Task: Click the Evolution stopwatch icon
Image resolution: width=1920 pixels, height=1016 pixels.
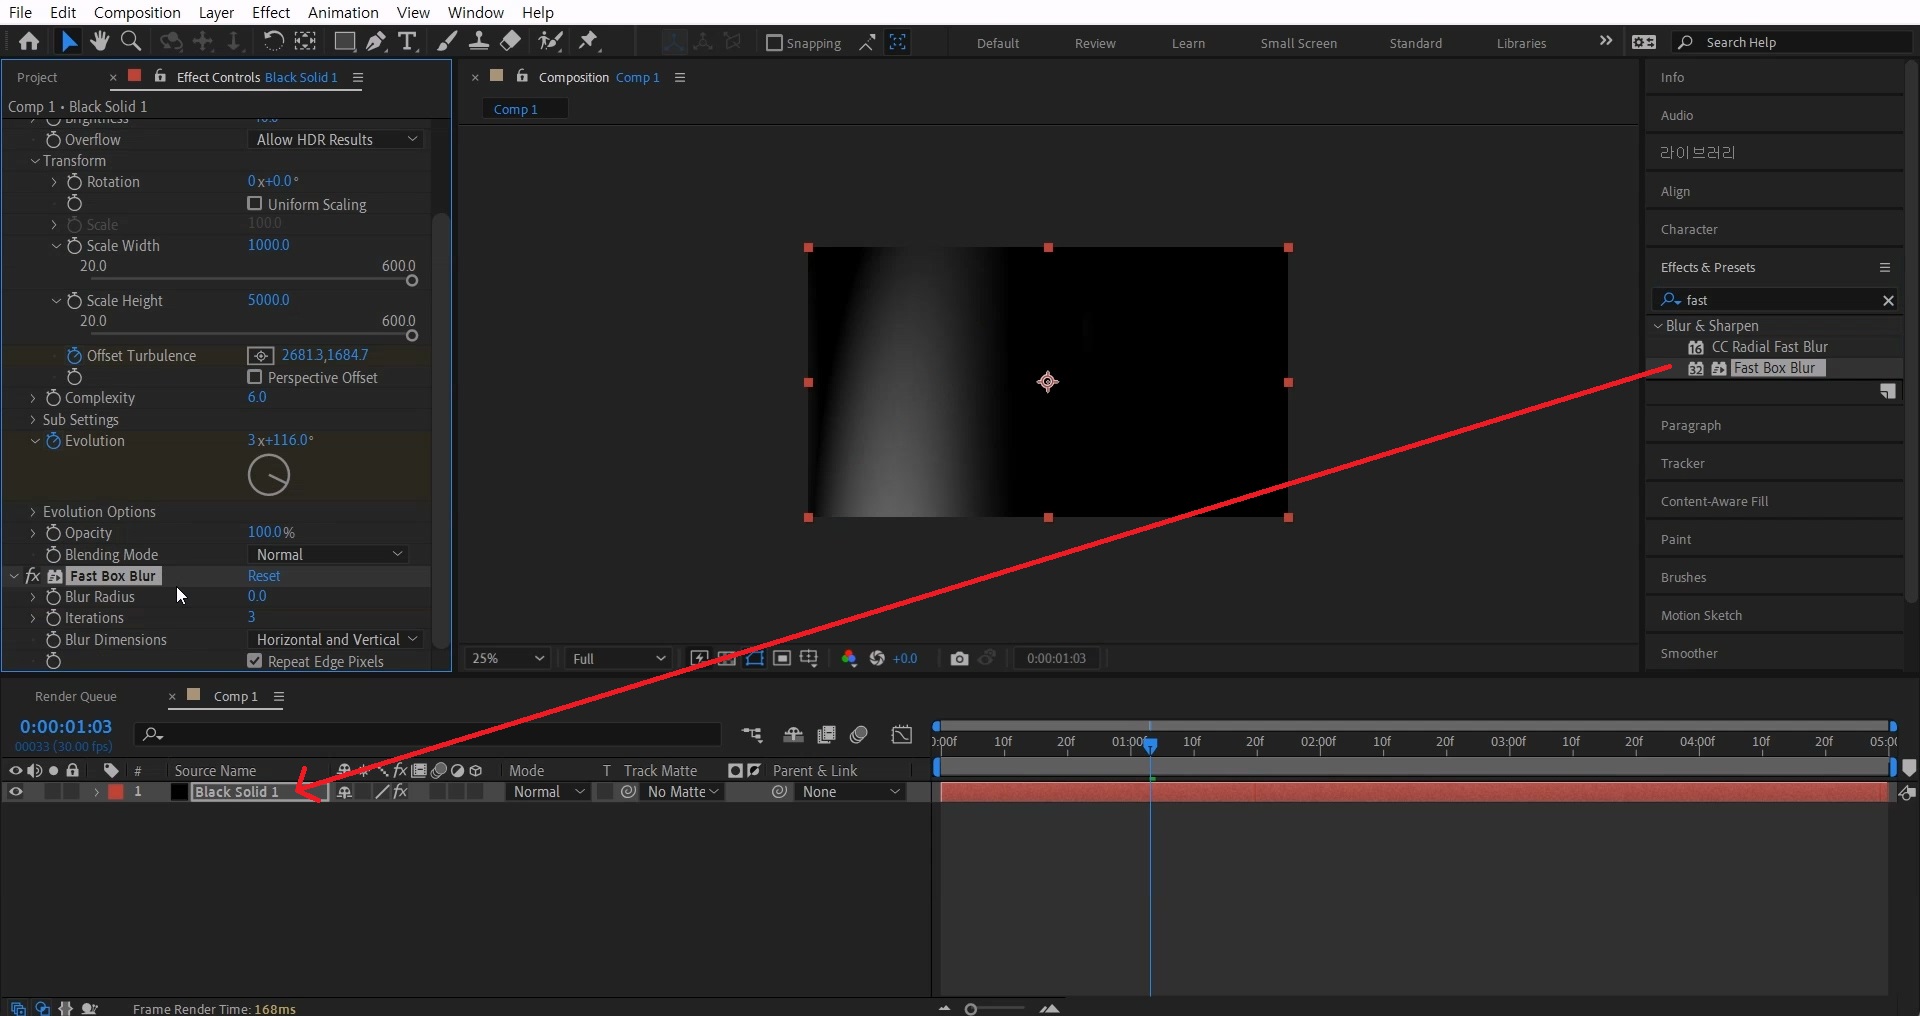Action: 54,441
